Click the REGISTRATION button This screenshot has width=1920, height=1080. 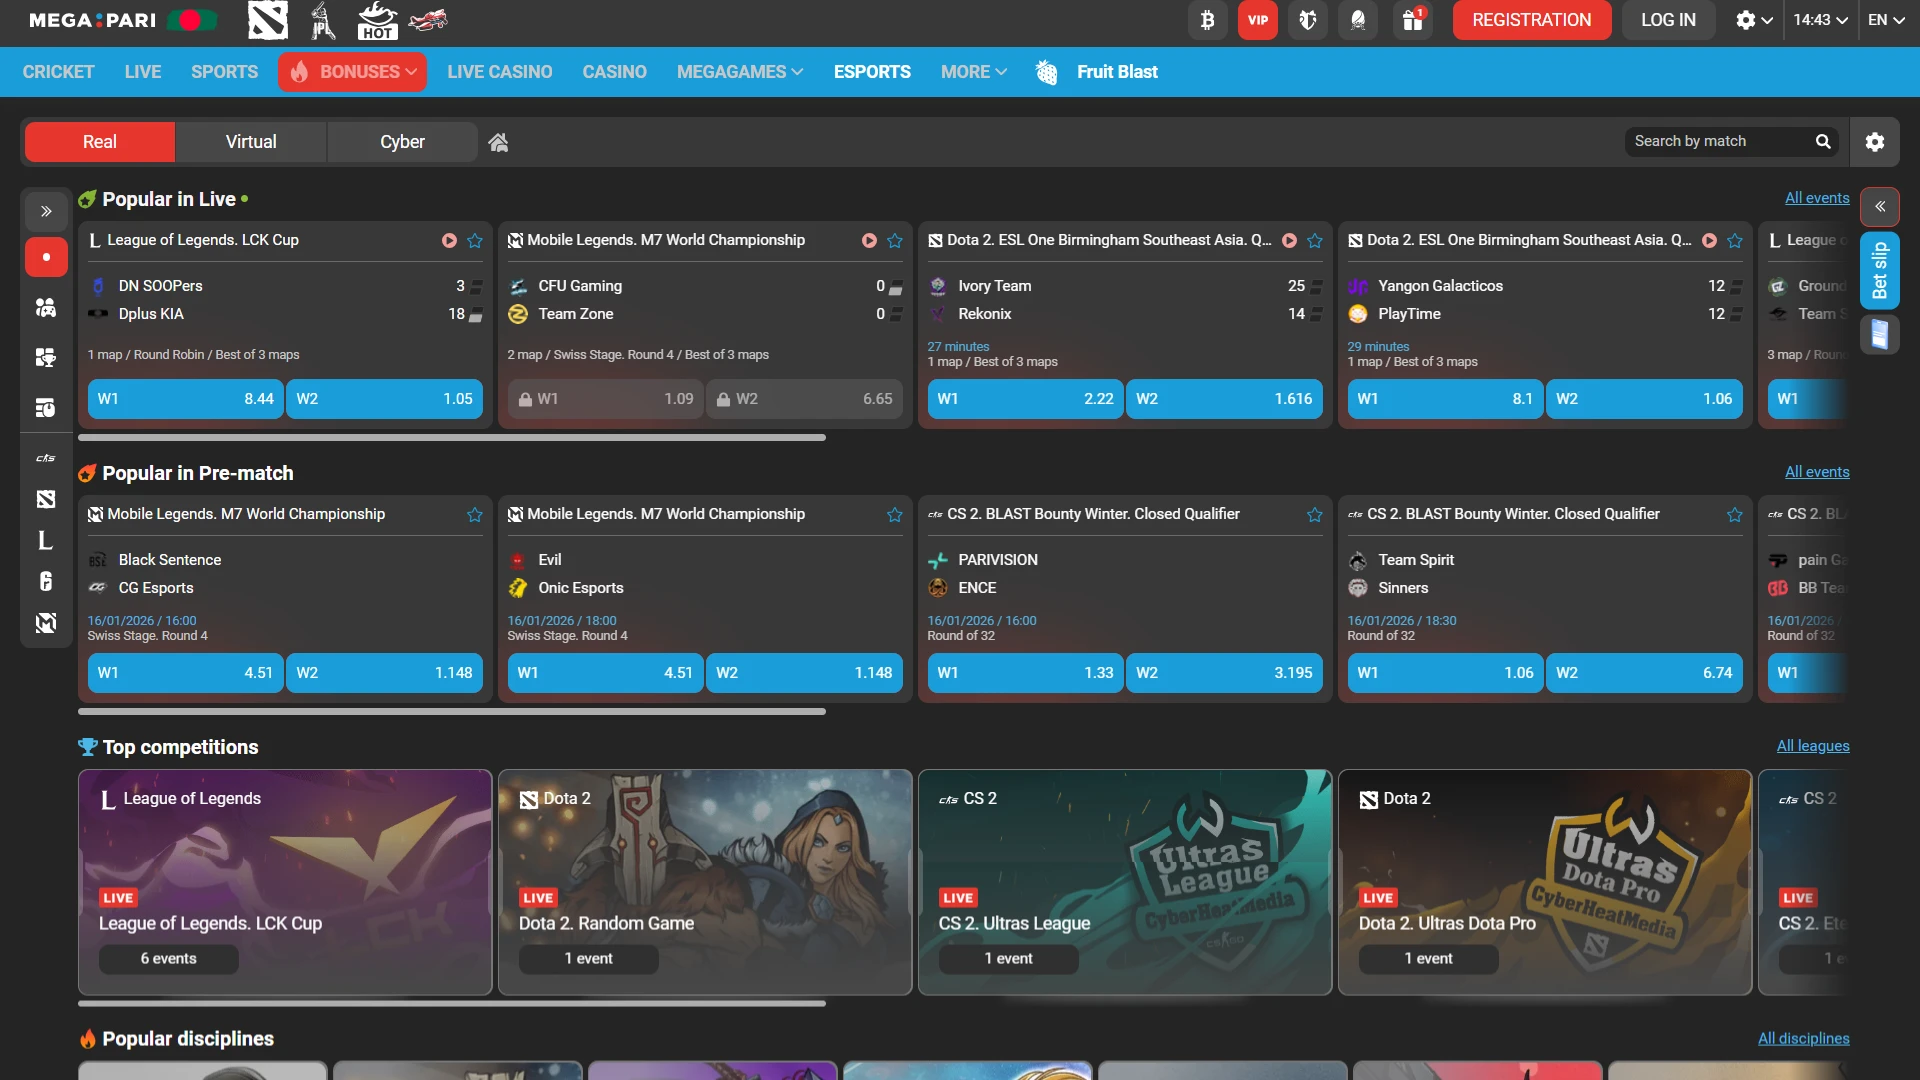coord(1530,20)
